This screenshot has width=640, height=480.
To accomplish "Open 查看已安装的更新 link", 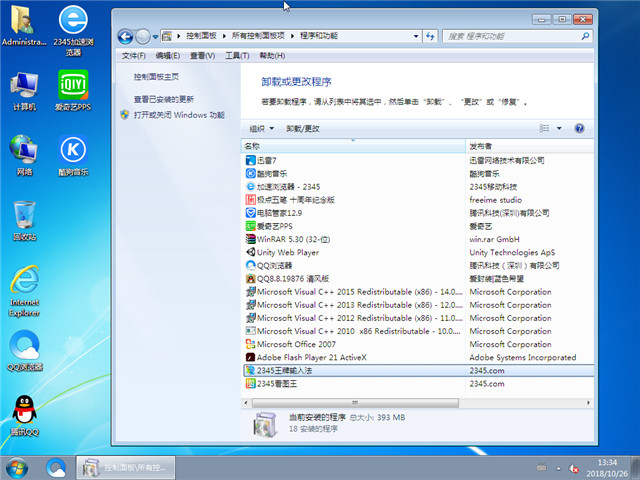I will click(x=164, y=99).
